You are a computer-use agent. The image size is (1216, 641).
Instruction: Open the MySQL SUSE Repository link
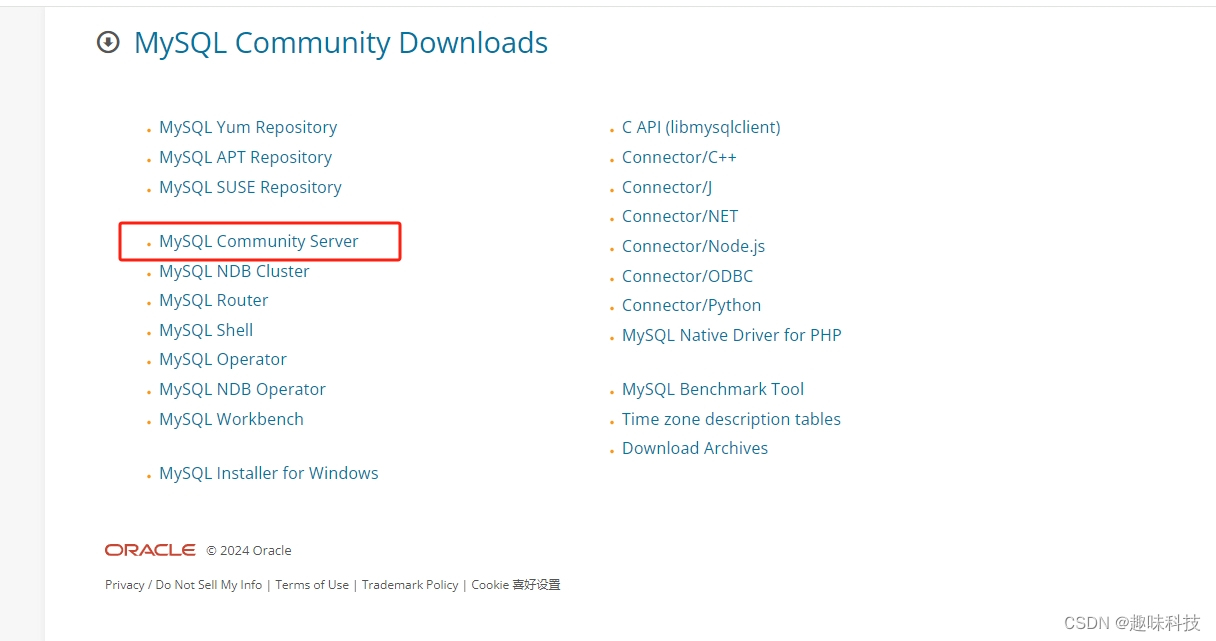pos(250,187)
